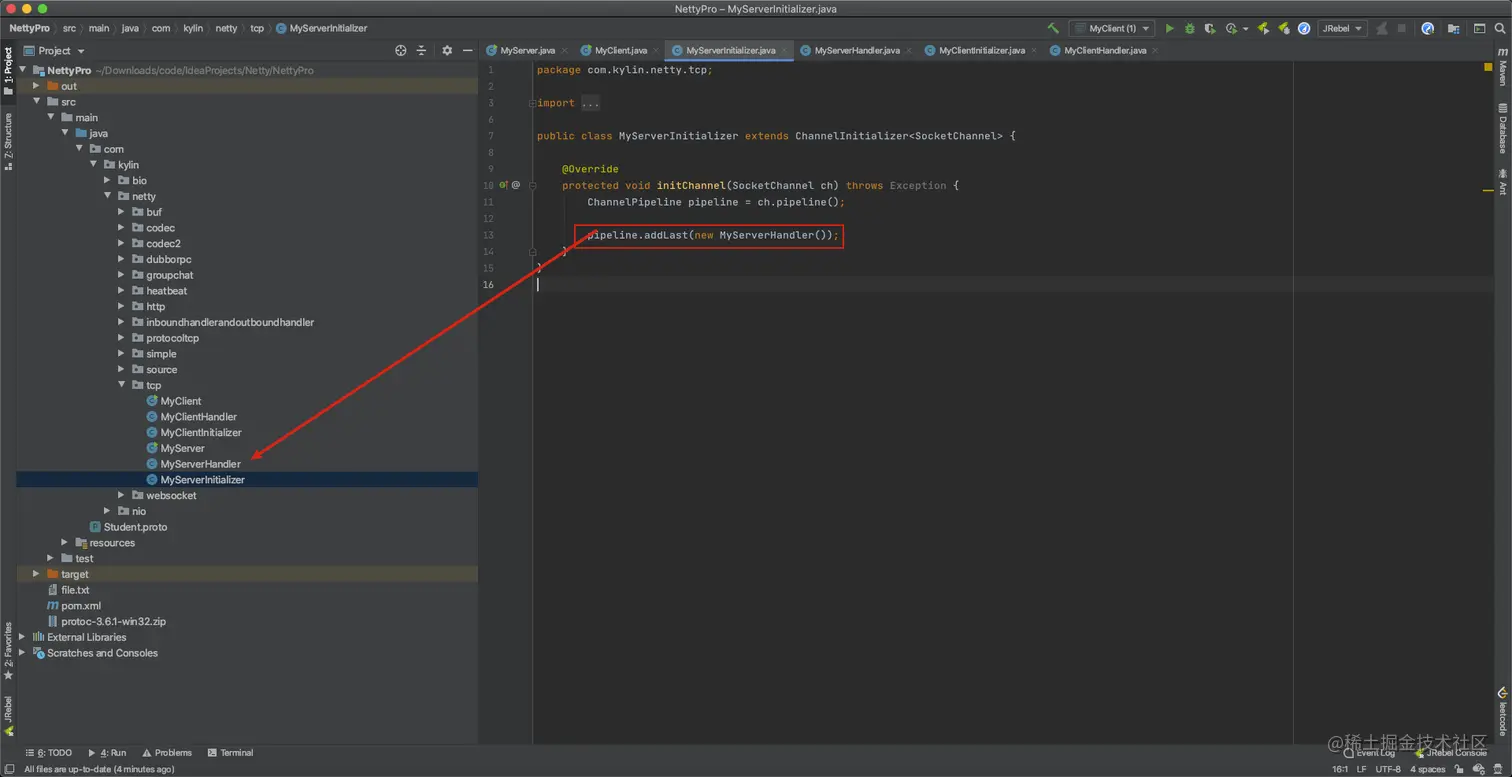Run with Coverage icon in toolbar
The image size is (1512, 777).
click(x=1210, y=29)
